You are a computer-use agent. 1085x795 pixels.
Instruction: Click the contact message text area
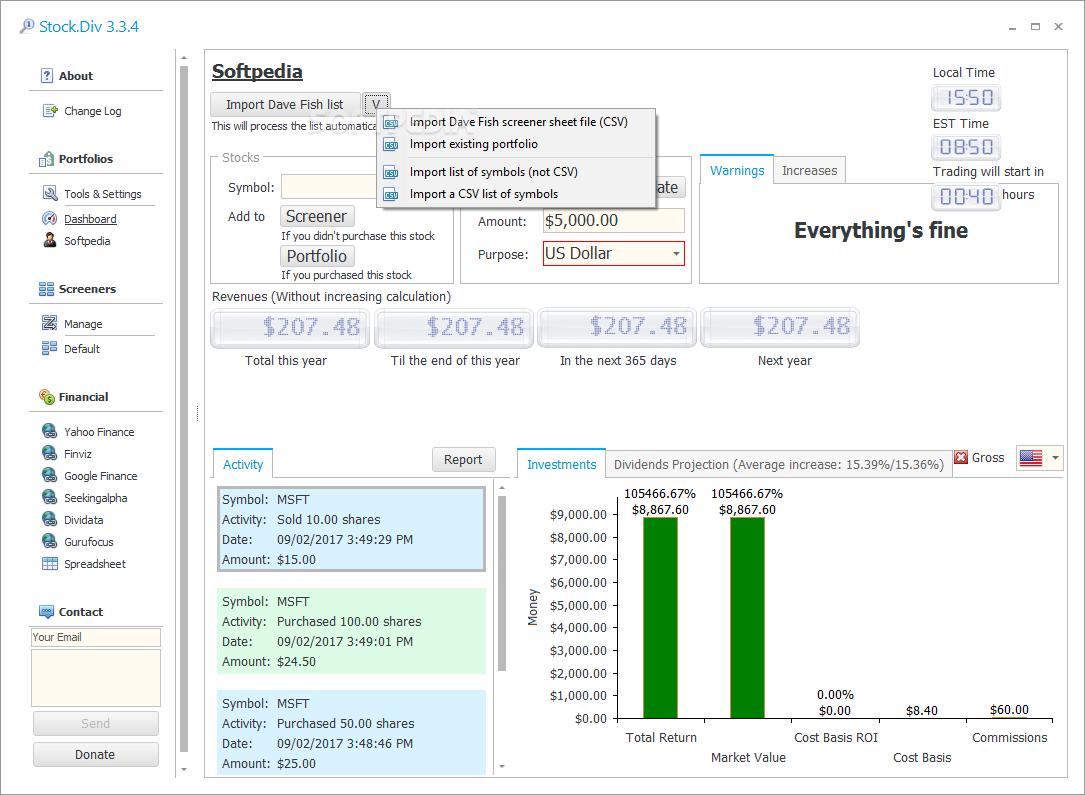[96, 677]
